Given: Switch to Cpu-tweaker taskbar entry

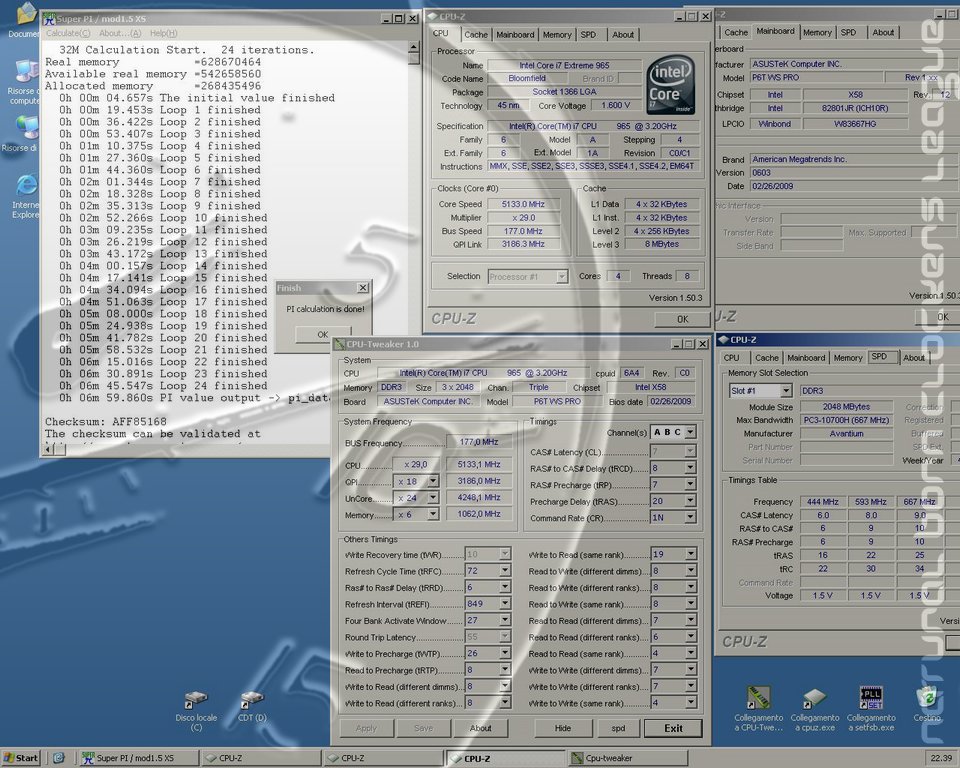Looking at the screenshot, I should [628, 758].
